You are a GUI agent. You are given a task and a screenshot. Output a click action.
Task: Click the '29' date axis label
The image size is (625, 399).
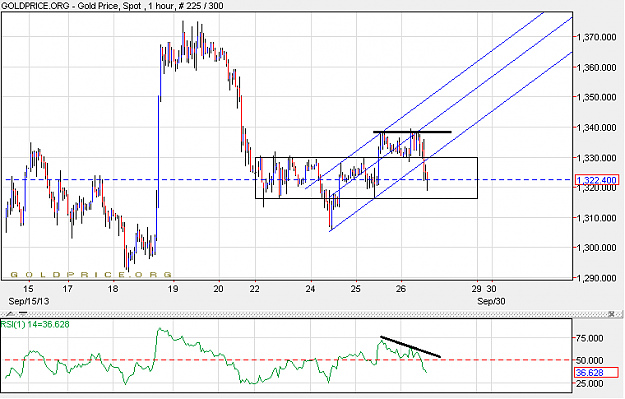(x=477, y=289)
